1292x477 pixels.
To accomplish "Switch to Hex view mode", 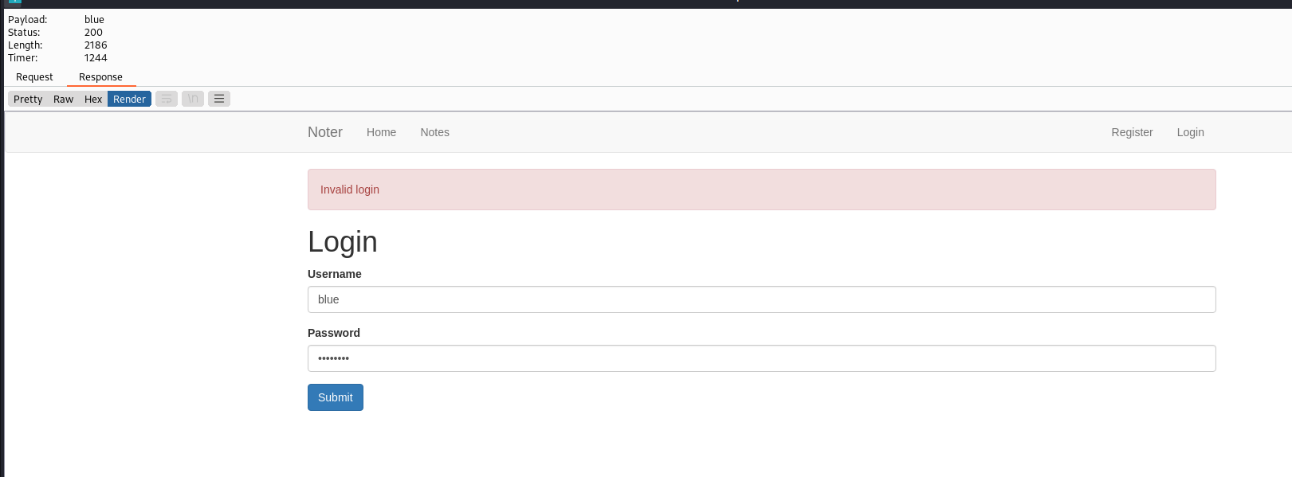I will [x=93, y=99].
